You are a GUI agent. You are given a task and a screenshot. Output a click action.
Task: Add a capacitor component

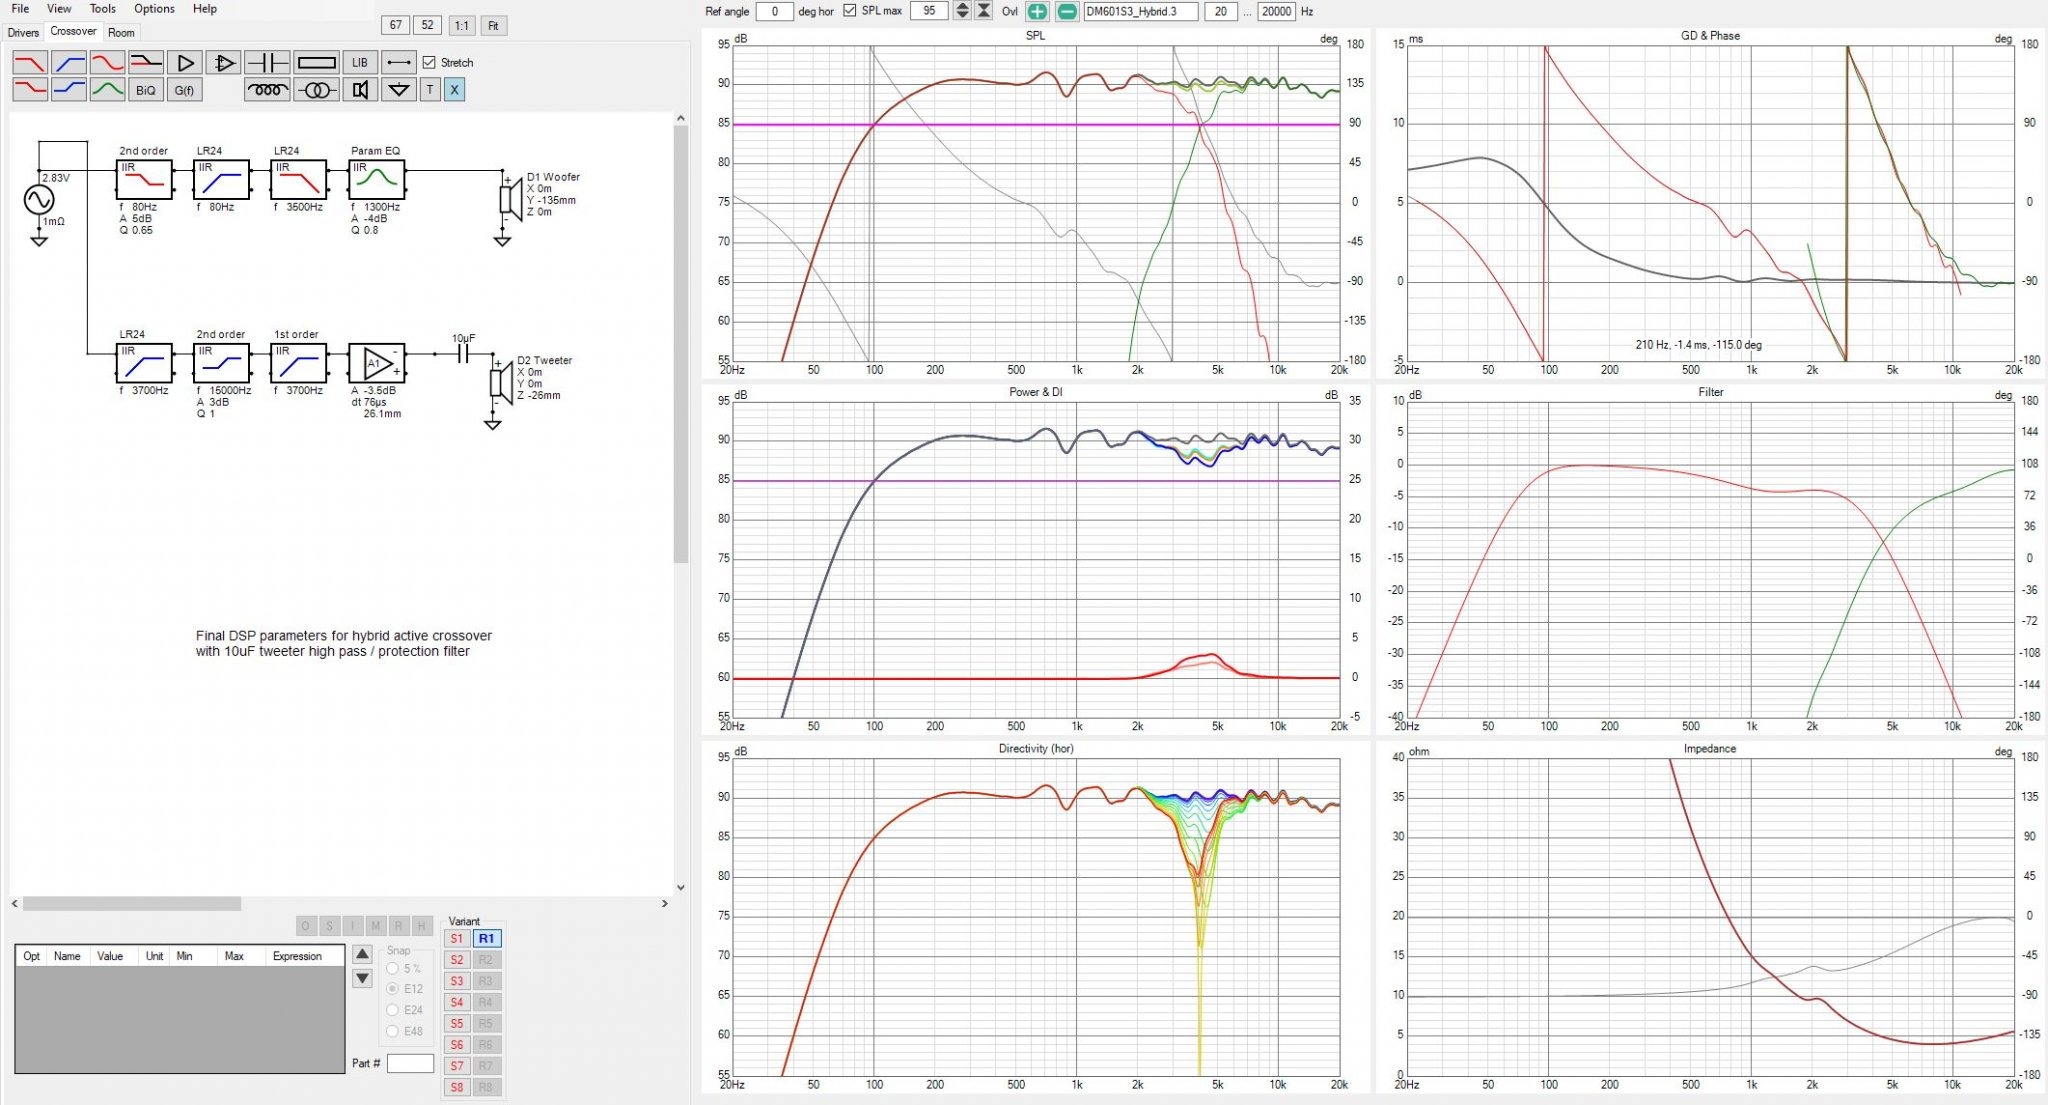click(267, 63)
